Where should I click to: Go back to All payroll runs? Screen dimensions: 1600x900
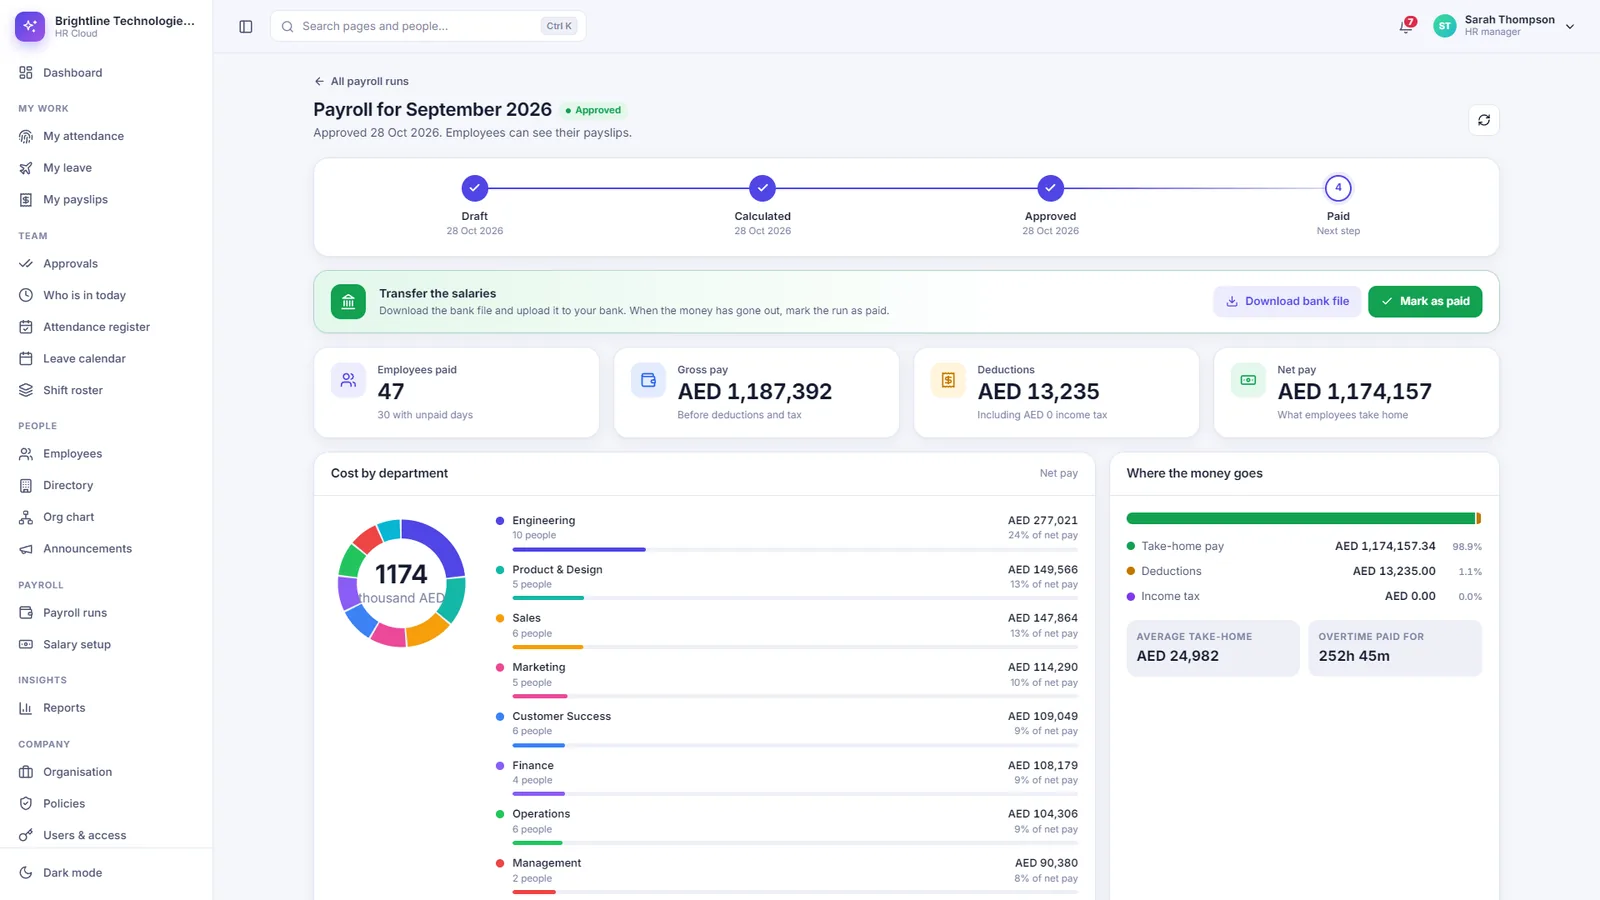pos(361,82)
